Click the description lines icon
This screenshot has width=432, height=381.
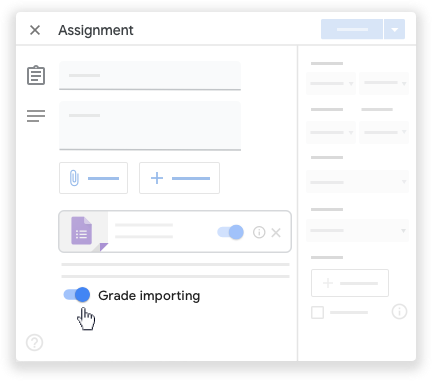pyautogui.click(x=36, y=116)
